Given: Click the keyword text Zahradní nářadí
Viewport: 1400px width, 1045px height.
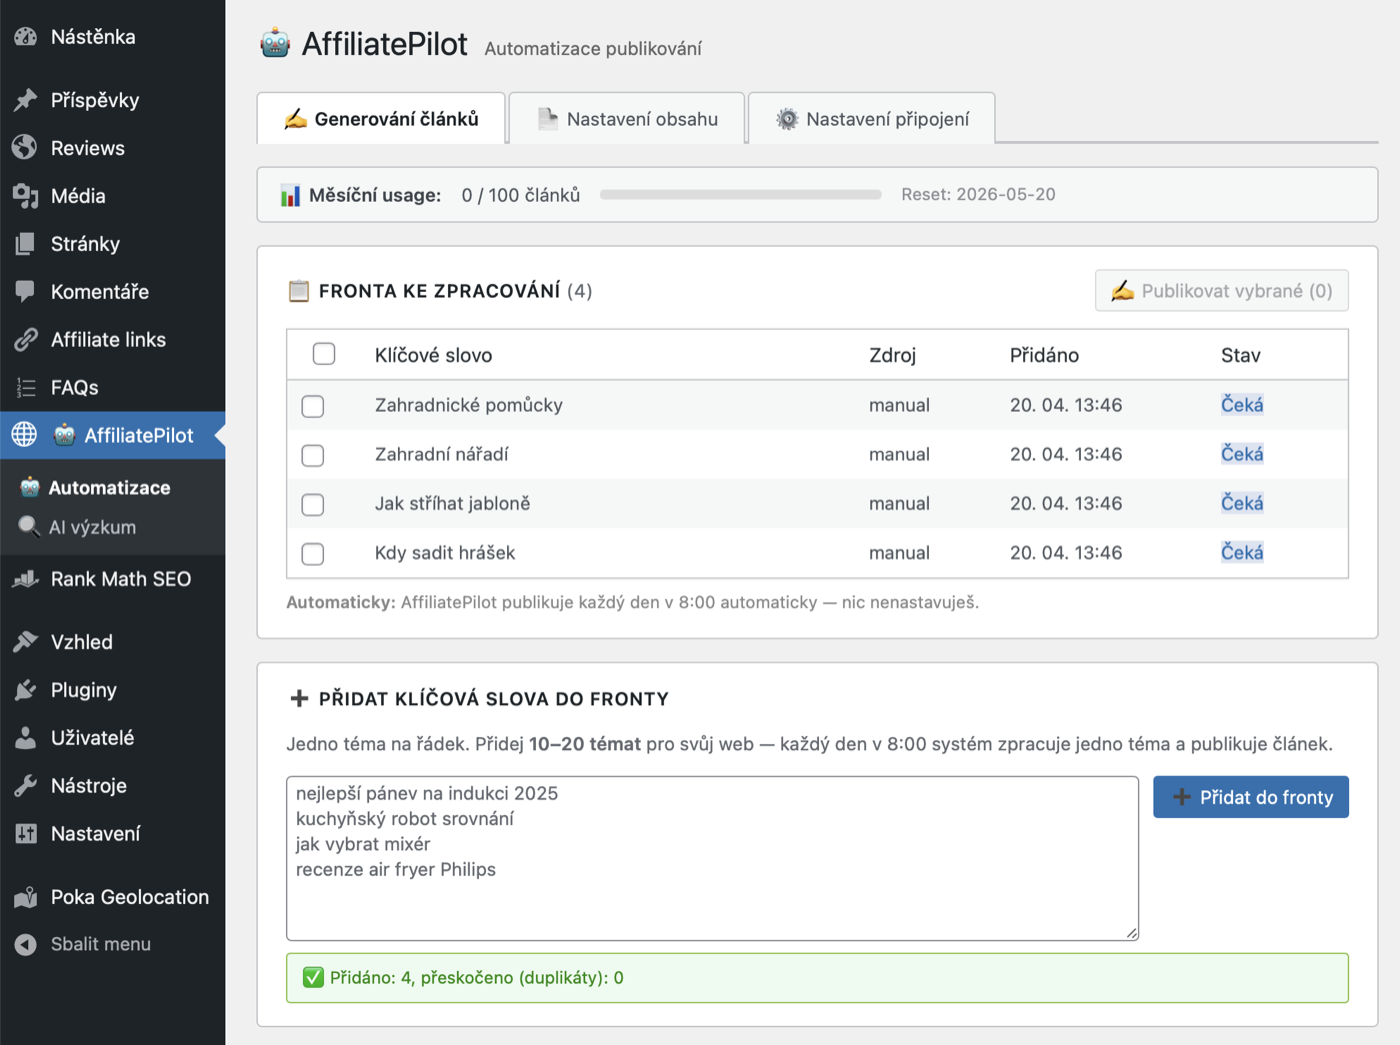Looking at the screenshot, I should [442, 454].
